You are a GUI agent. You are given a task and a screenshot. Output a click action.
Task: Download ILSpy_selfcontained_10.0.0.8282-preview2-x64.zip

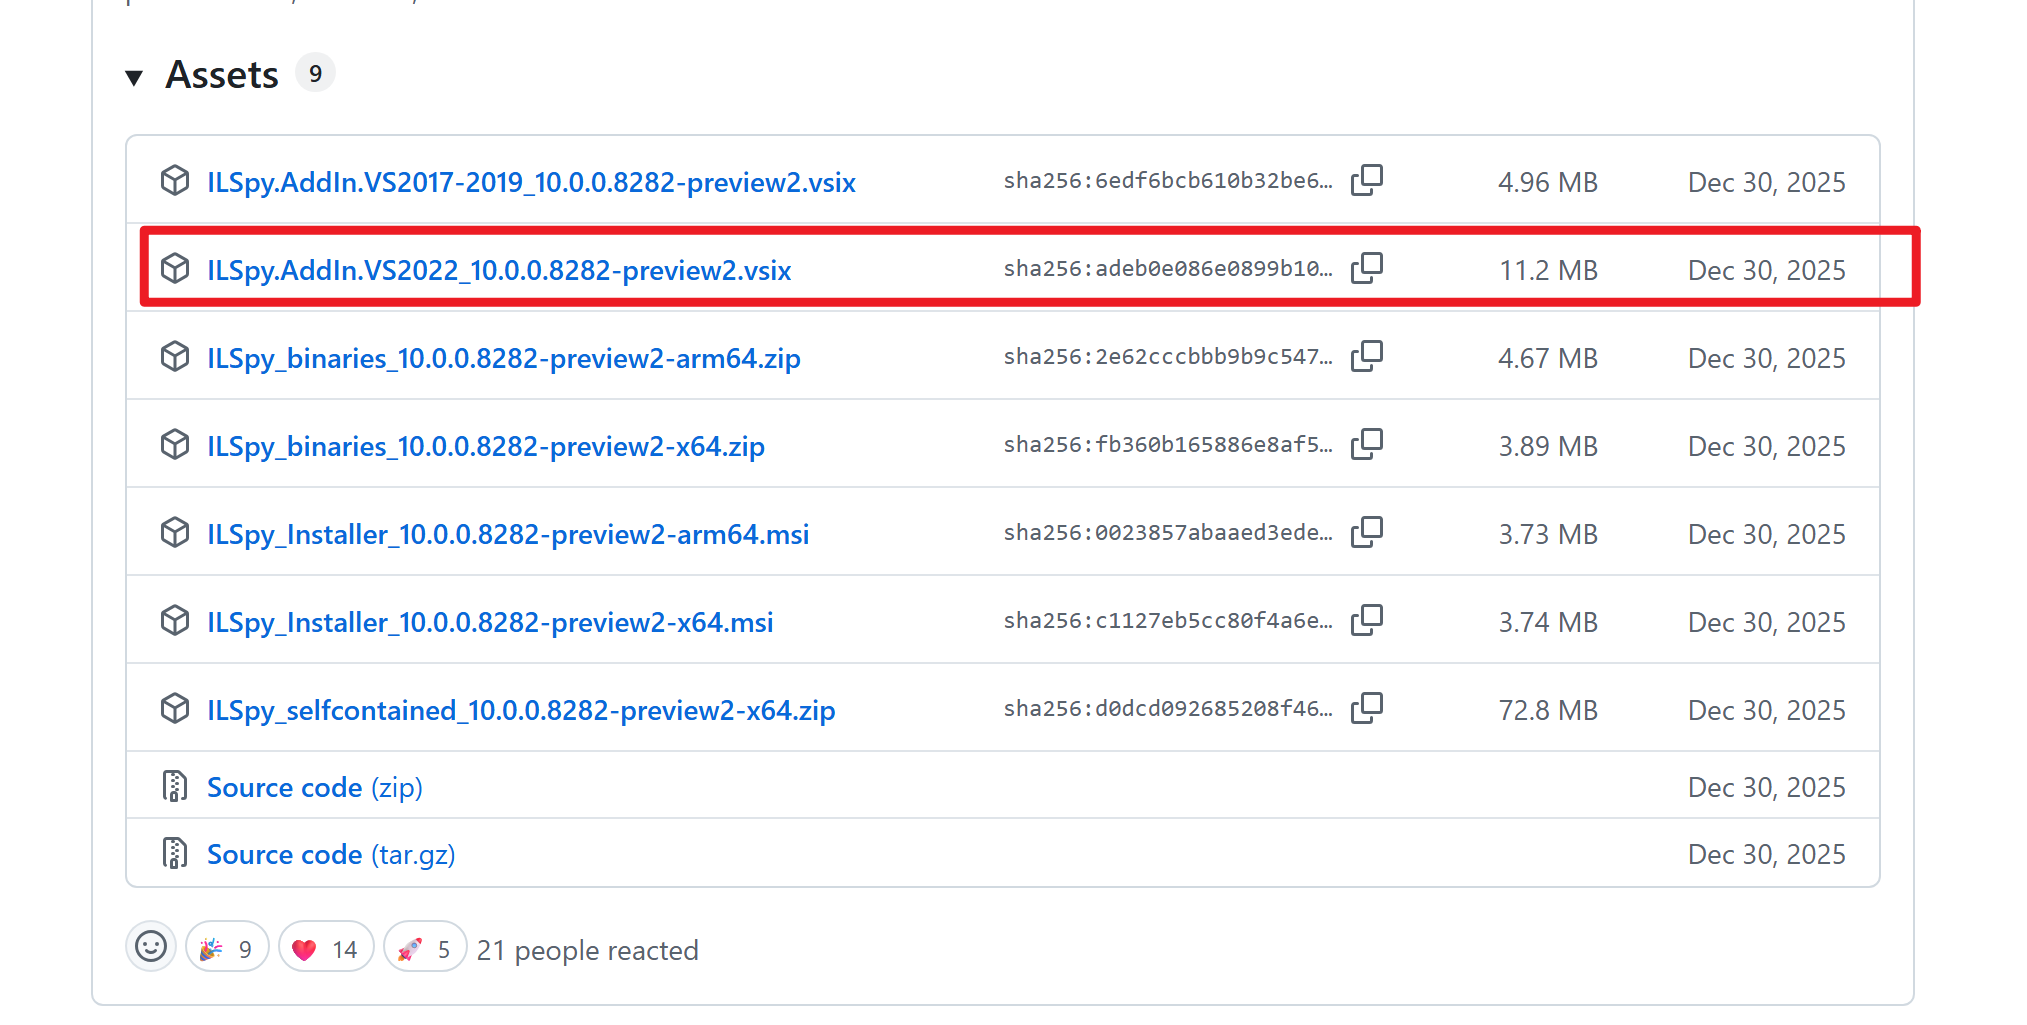(521, 711)
